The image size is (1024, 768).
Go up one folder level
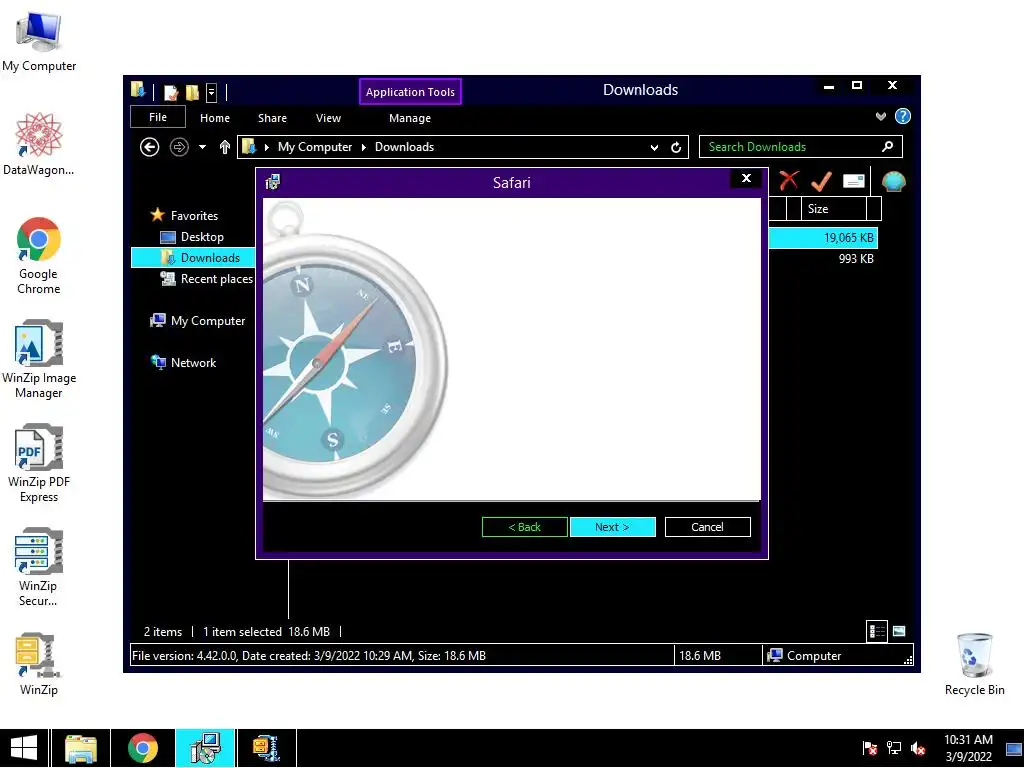point(225,147)
